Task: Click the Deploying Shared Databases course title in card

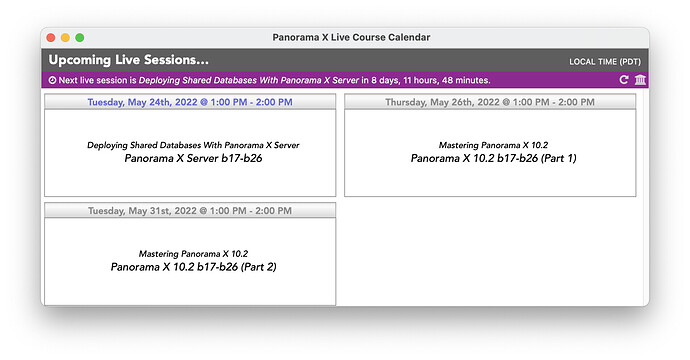Action: point(193,145)
